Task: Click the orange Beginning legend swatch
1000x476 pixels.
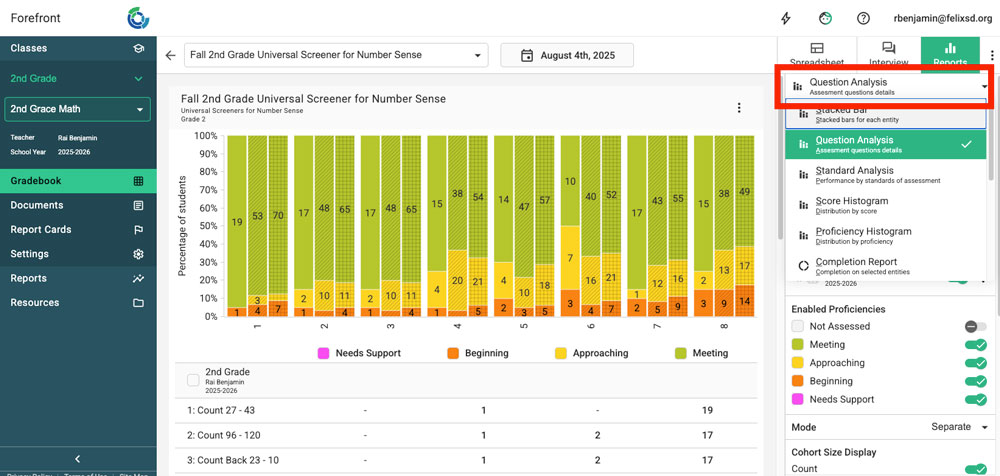Action: click(453, 353)
